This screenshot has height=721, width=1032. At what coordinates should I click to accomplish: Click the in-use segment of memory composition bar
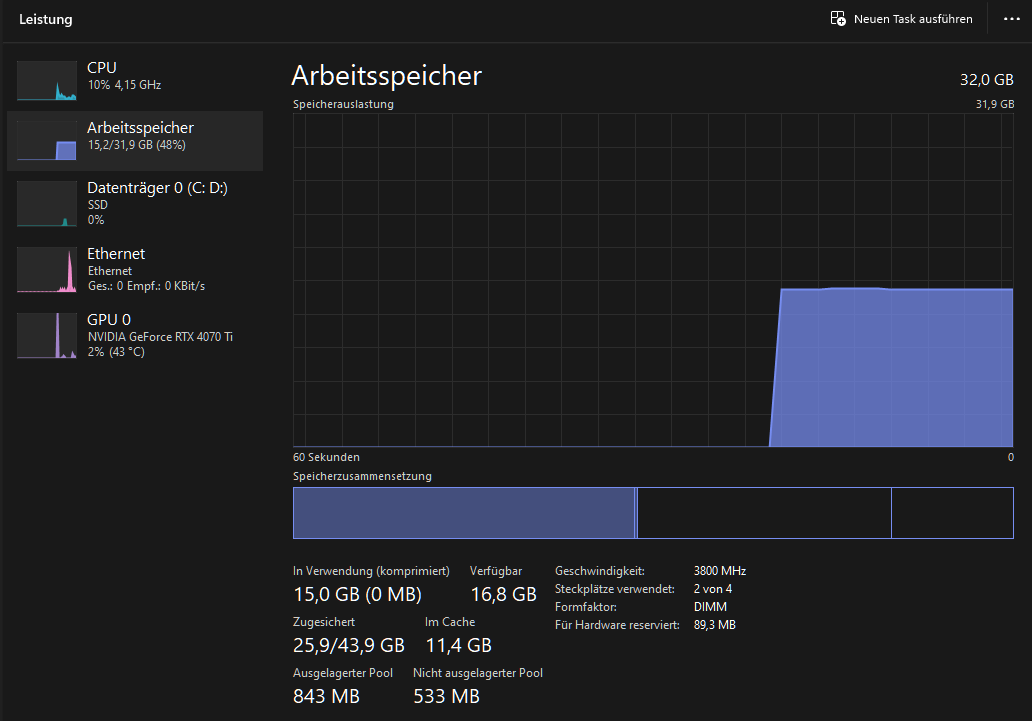[463, 513]
